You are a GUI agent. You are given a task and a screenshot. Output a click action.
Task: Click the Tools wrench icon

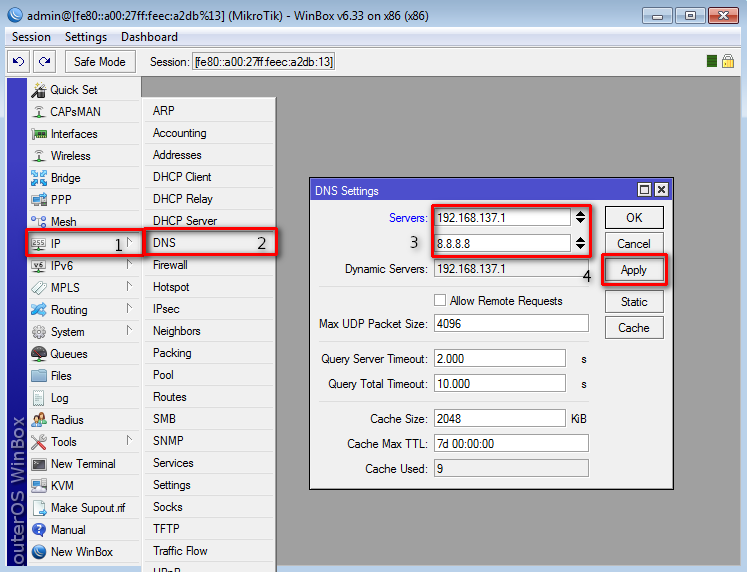(x=39, y=442)
